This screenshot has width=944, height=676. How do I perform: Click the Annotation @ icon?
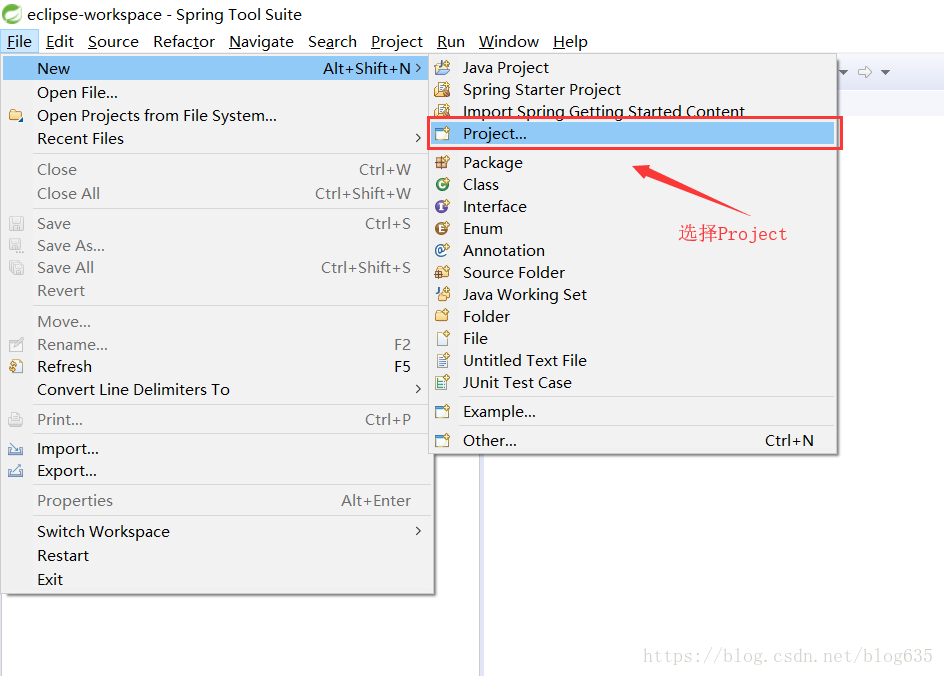coord(442,250)
